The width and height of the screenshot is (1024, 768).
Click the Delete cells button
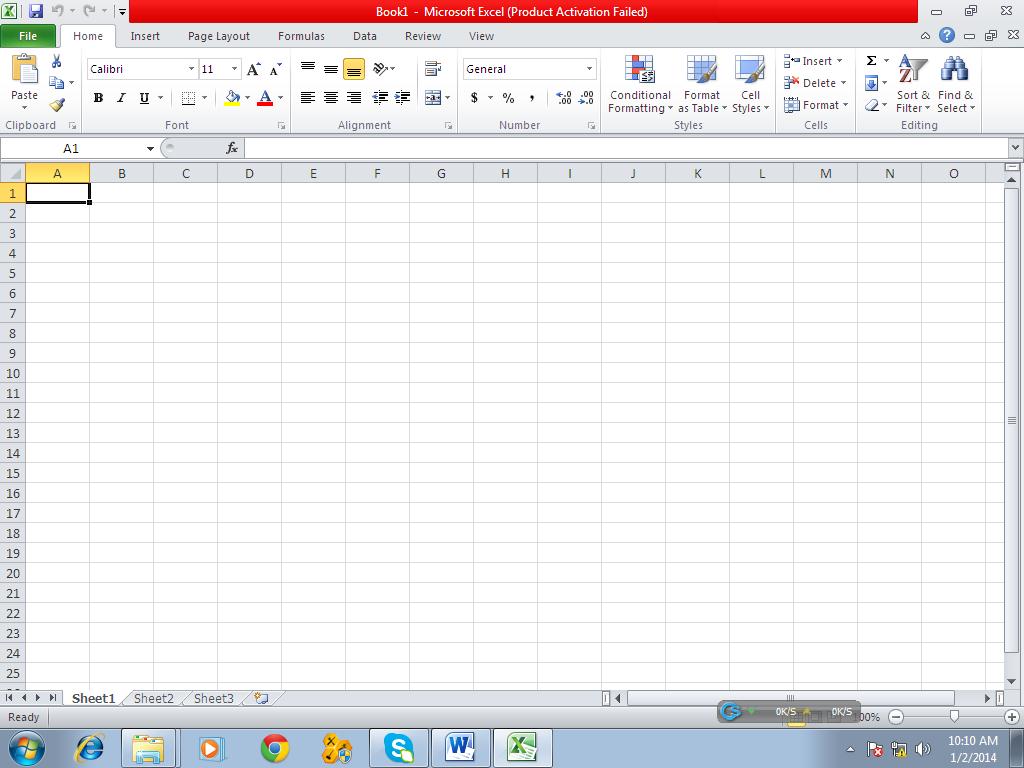(815, 83)
